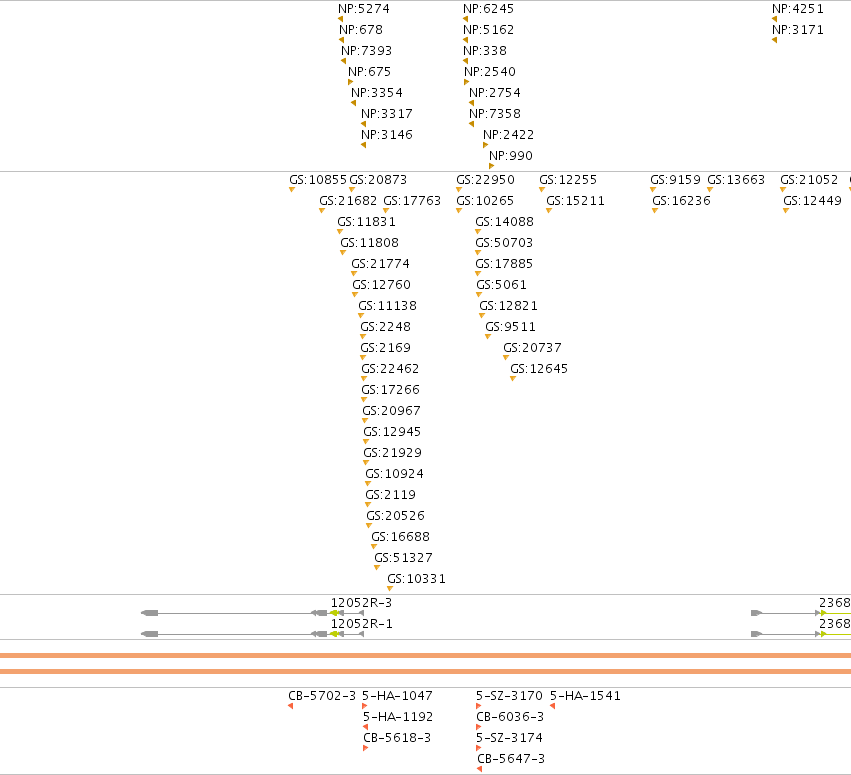851x775 pixels.
Task: Click NP:675 insertion marker label
Action: coord(369,72)
